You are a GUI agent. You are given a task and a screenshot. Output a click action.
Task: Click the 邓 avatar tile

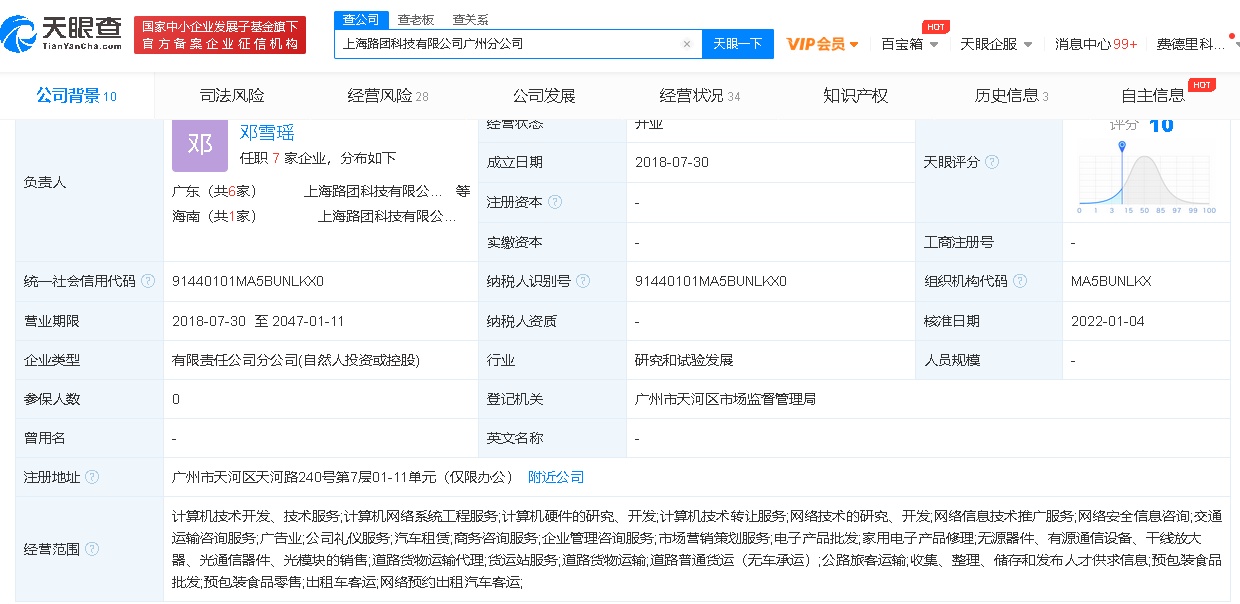[x=200, y=145]
